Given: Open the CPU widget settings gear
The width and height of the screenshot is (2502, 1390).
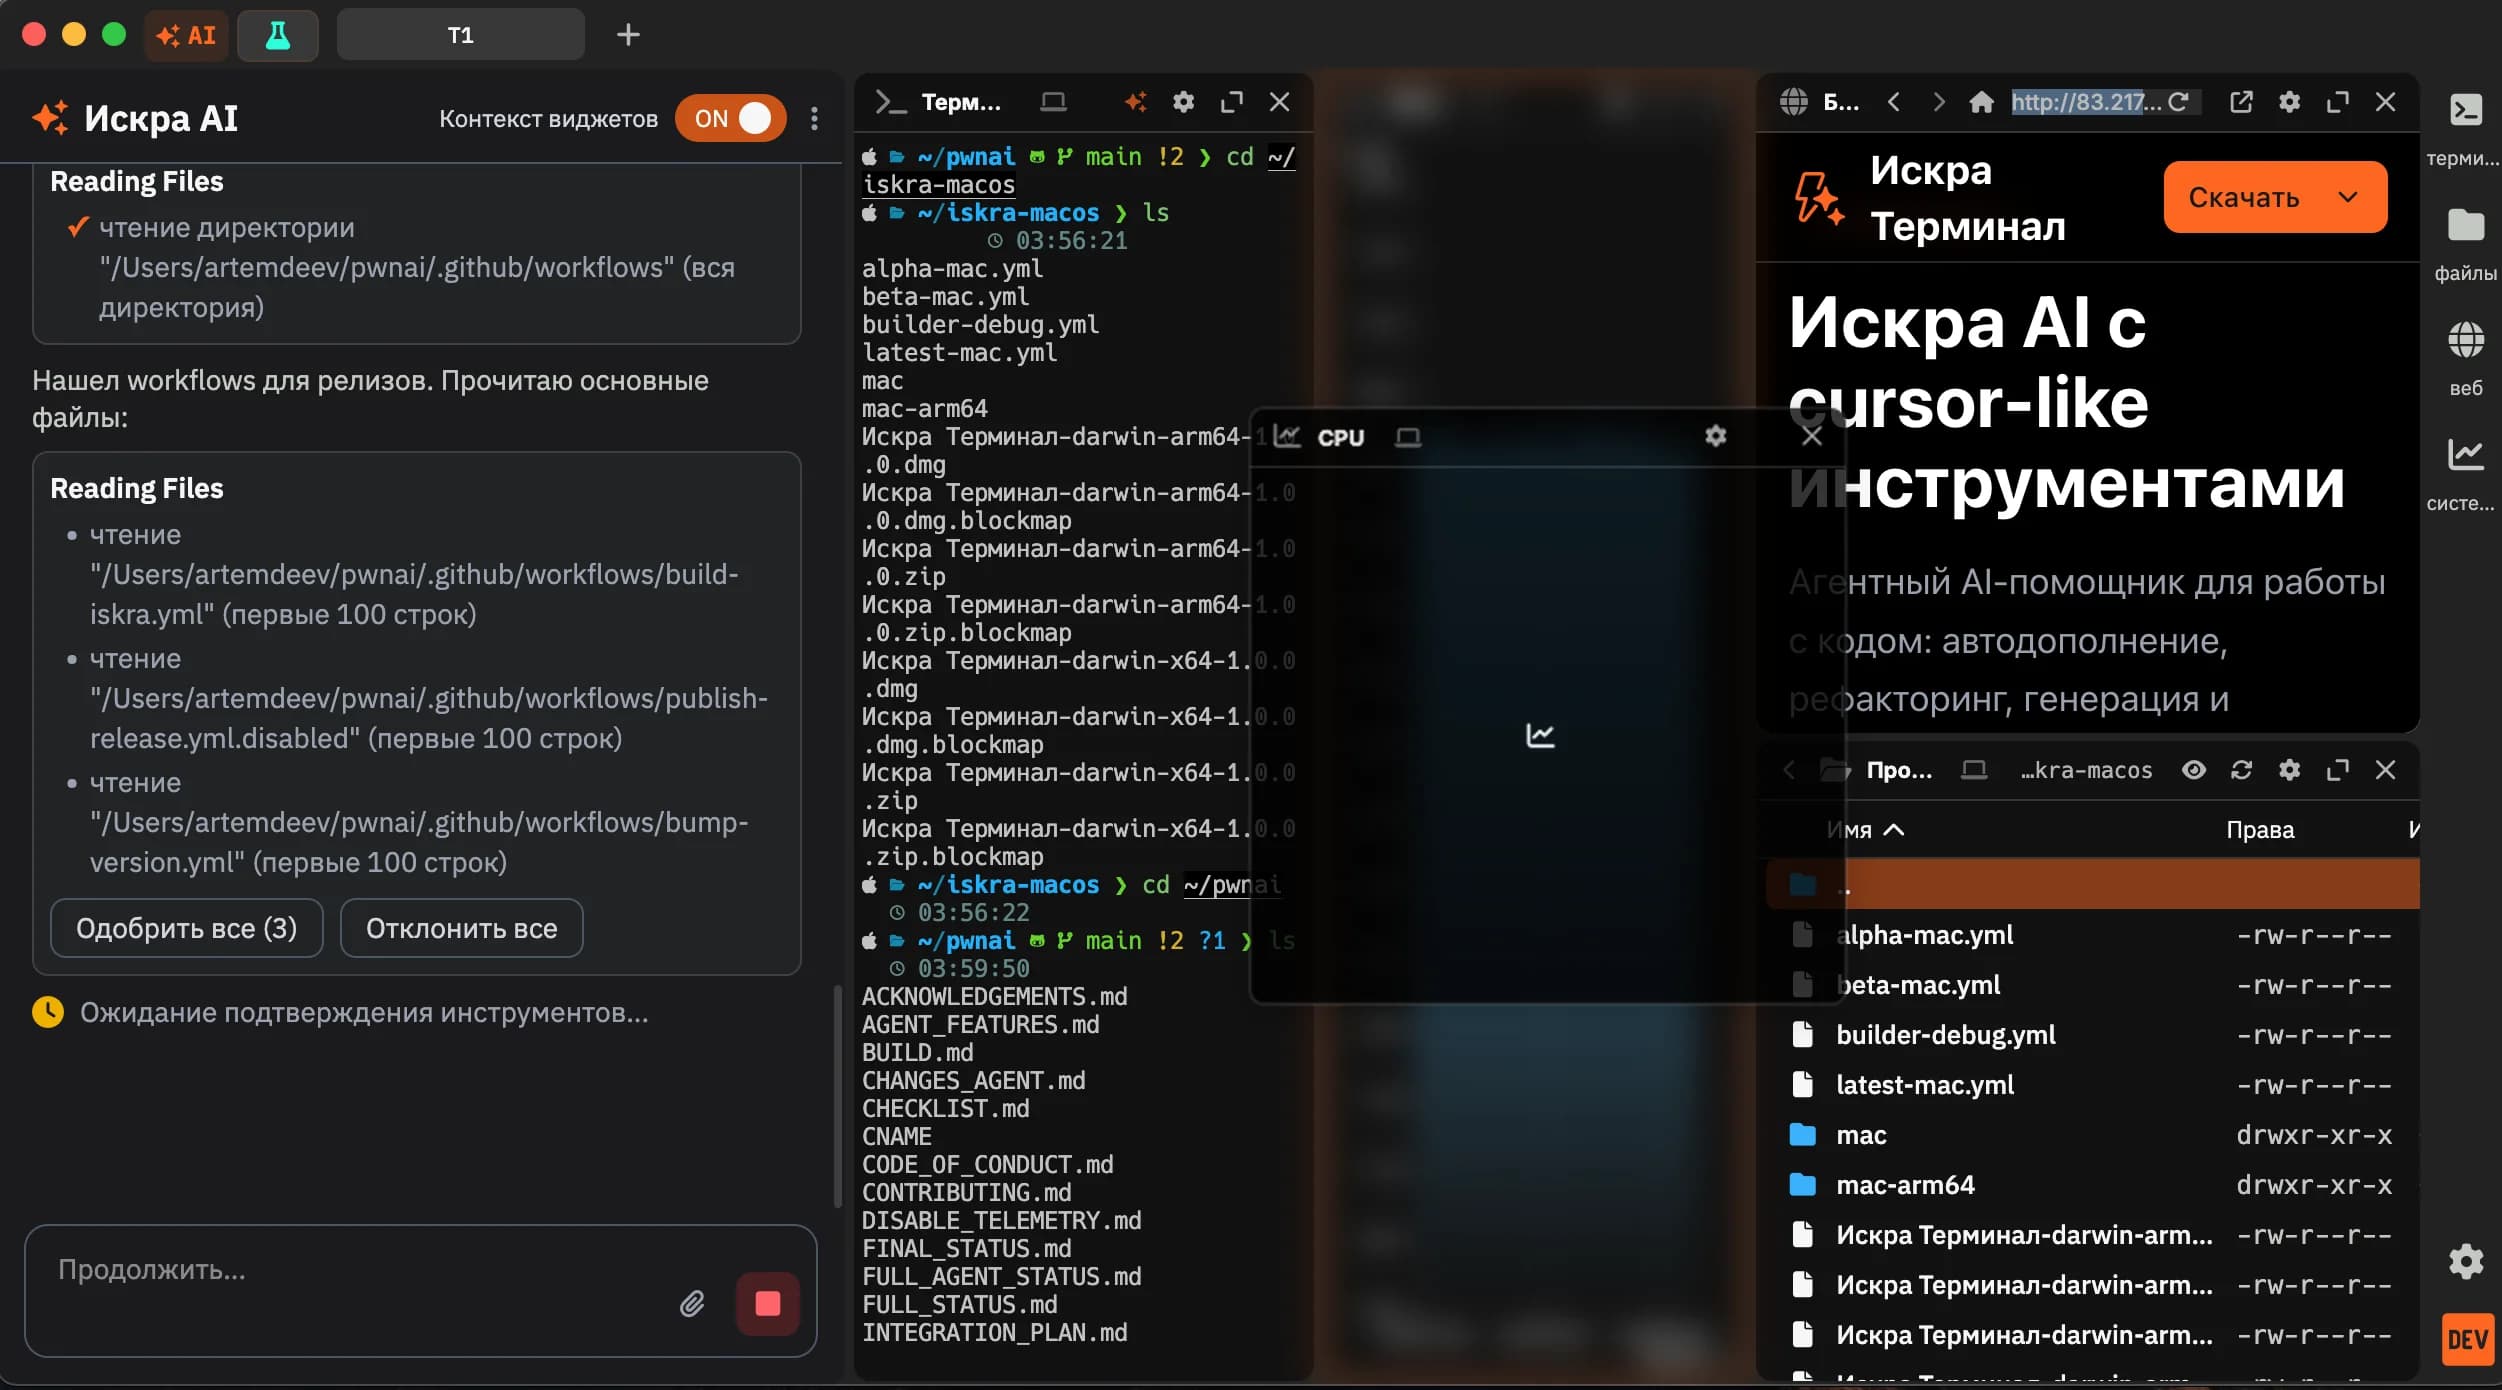Looking at the screenshot, I should click(x=1714, y=436).
